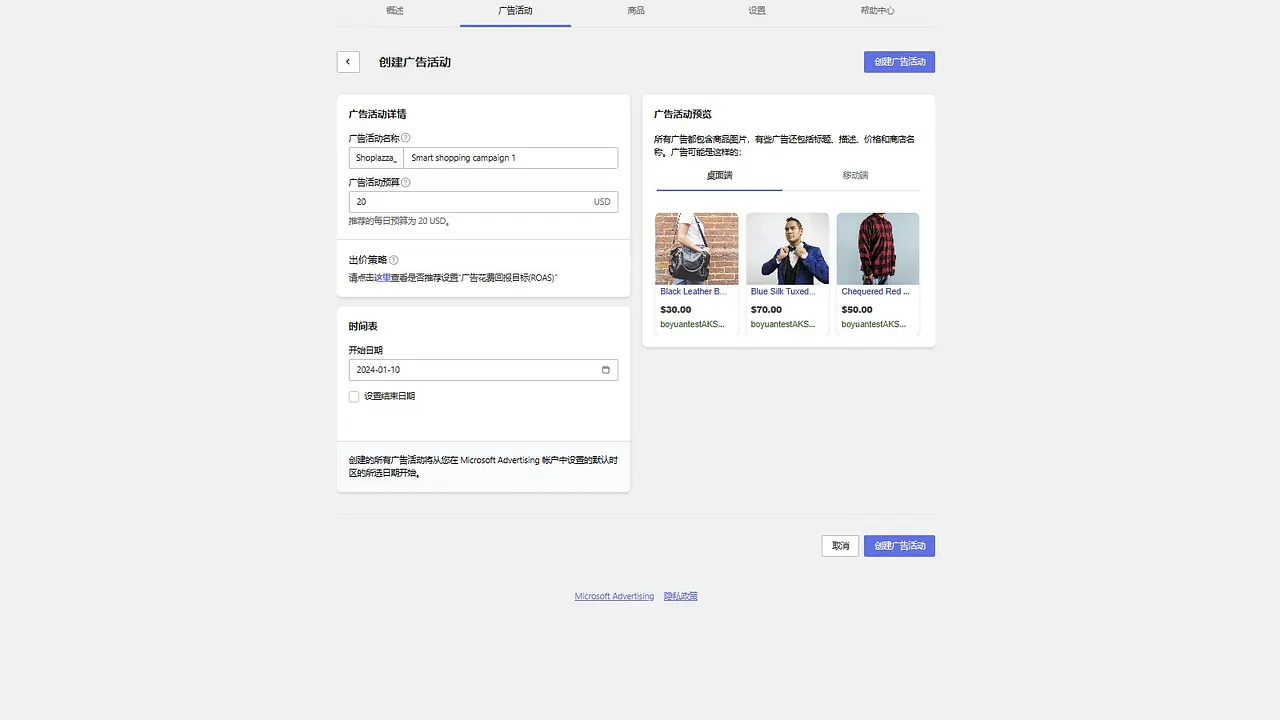1280x720 pixels.
Task: Click top 创建广告活动 button
Action: click(x=899, y=62)
